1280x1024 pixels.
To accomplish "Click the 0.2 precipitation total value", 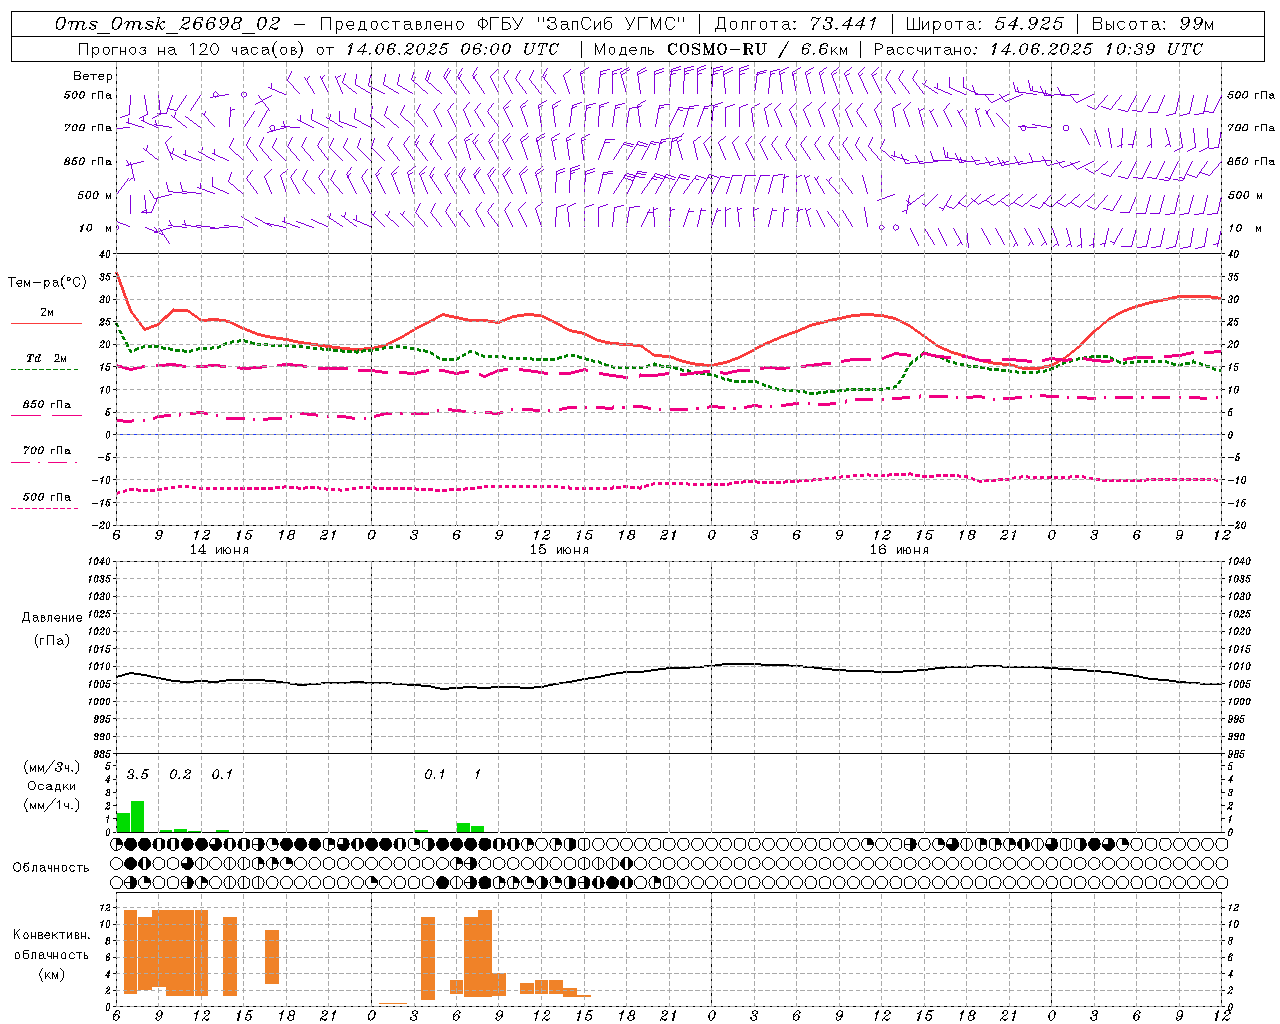I will [180, 775].
